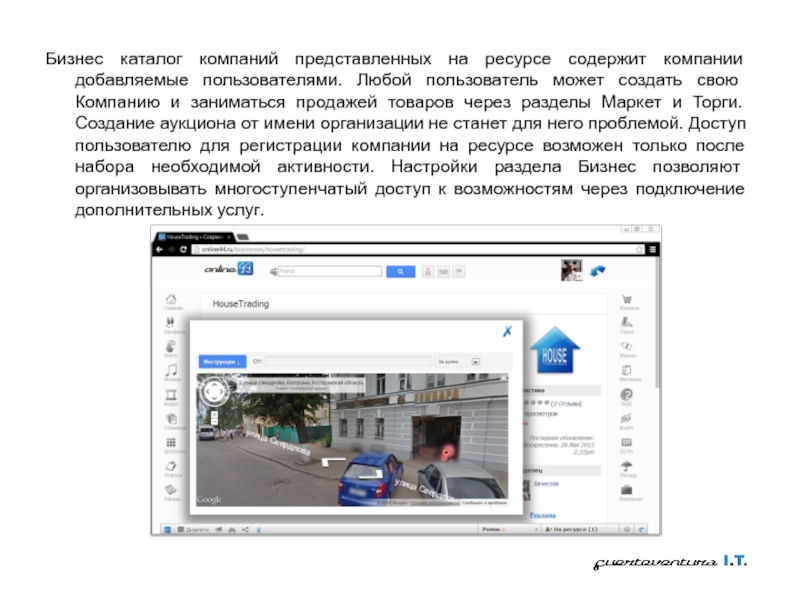Click the blue Инструкции button

coord(223,361)
